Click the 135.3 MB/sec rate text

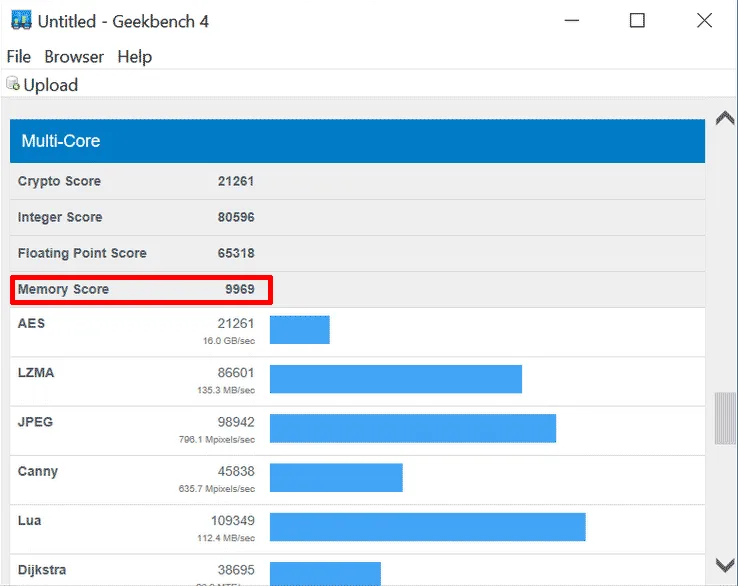point(226,390)
